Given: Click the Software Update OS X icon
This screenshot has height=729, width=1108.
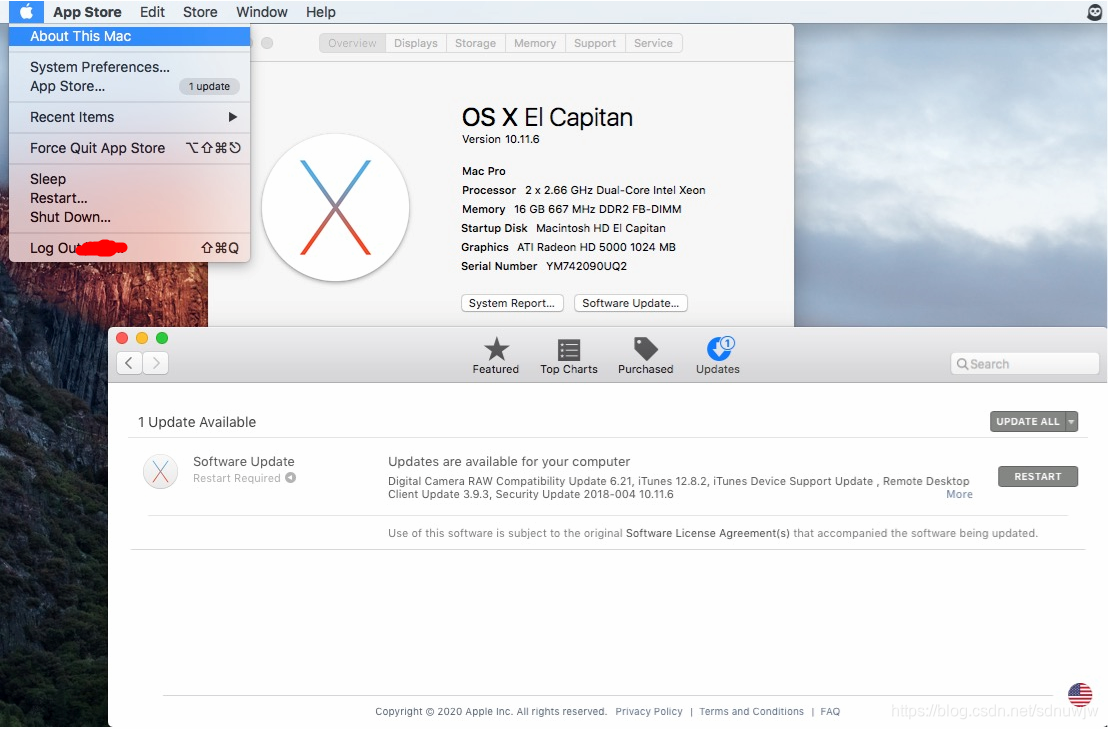Looking at the screenshot, I should pyautogui.click(x=160, y=471).
